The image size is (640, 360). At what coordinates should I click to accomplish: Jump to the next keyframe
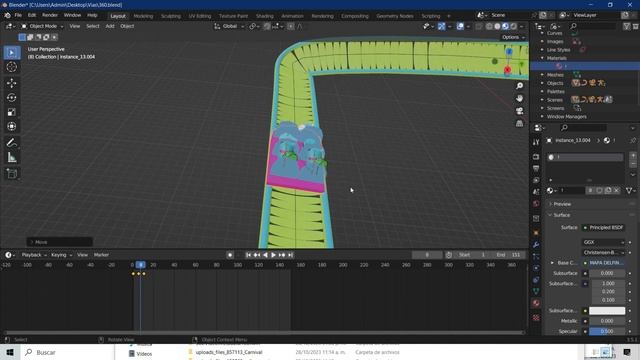[282, 255]
